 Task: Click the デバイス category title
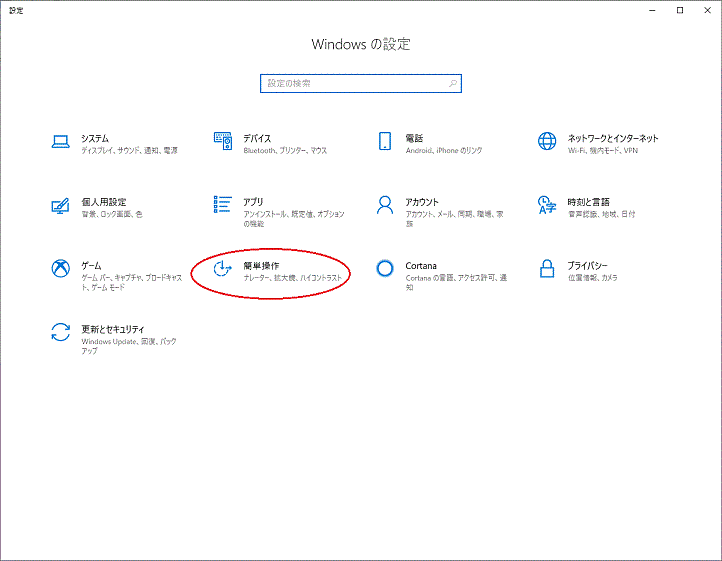(x=257, y=138)
